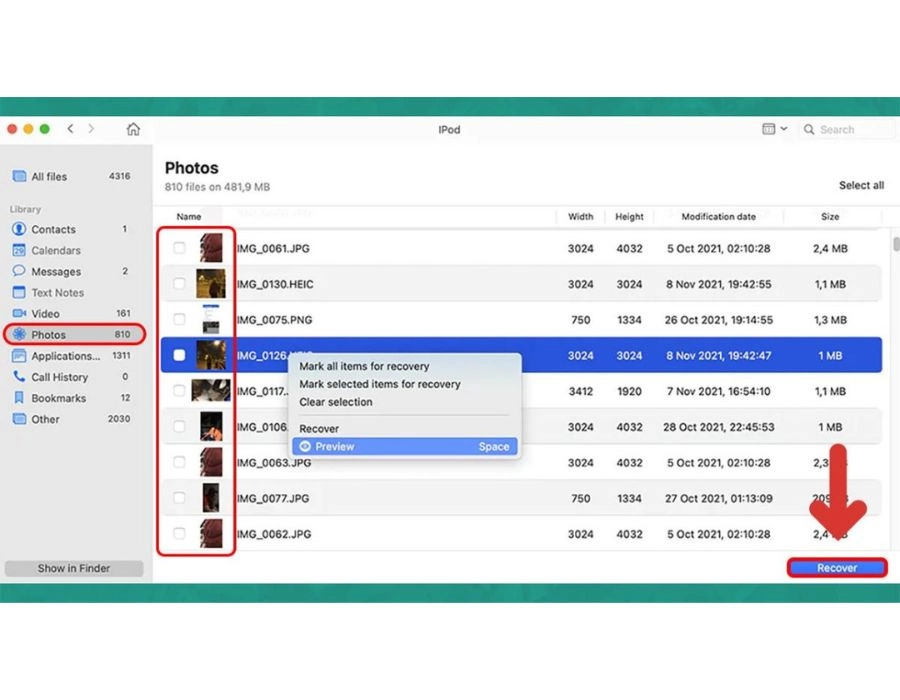Click the IPod window title
Screen dimensions: 900x700
pos(449,130)
